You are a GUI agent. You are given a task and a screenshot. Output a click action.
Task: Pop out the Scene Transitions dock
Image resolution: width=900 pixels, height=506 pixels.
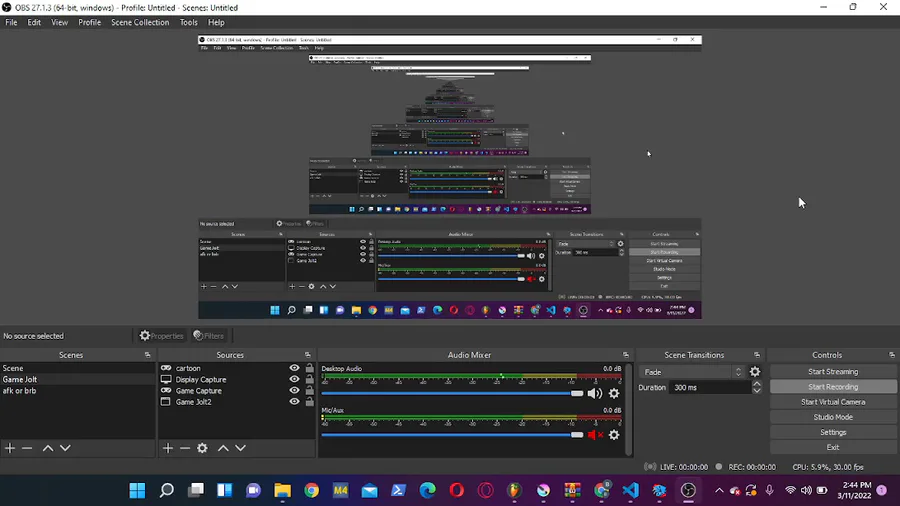point(757,355)
